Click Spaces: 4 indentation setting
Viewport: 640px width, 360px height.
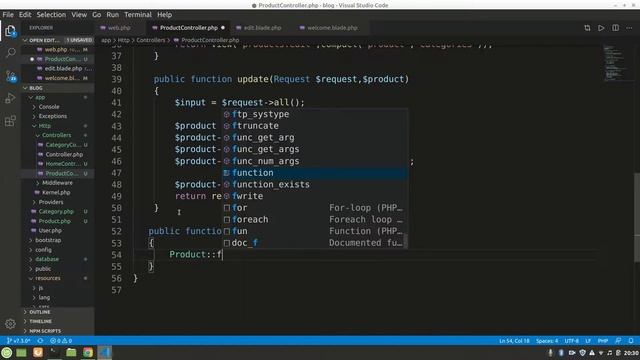[x=547, y=340]
